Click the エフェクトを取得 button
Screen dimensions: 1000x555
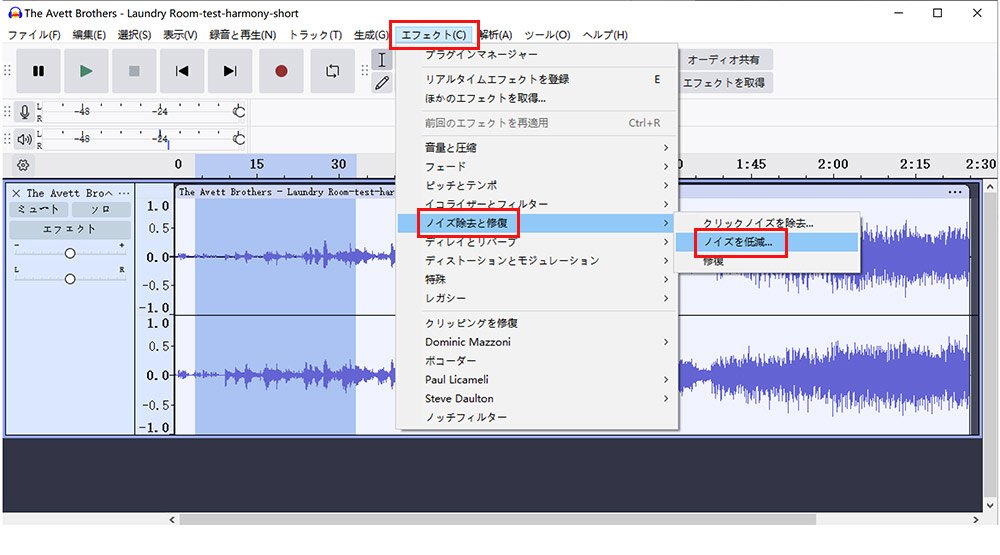[724, 83]
